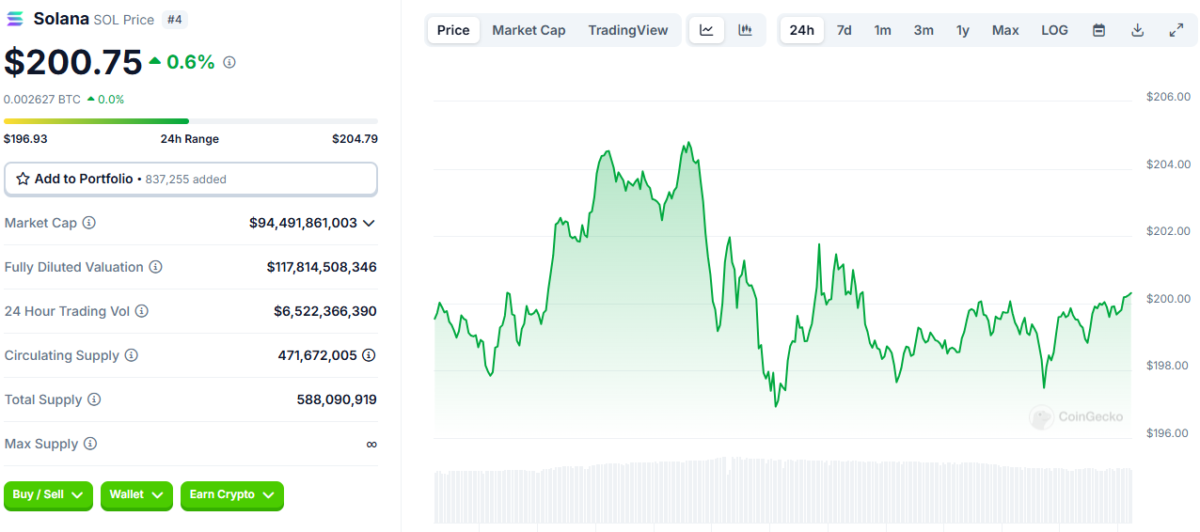Click info icon beside Fully Diluted Valuation
Screen dimensions: 1200x532
point(155,267)
